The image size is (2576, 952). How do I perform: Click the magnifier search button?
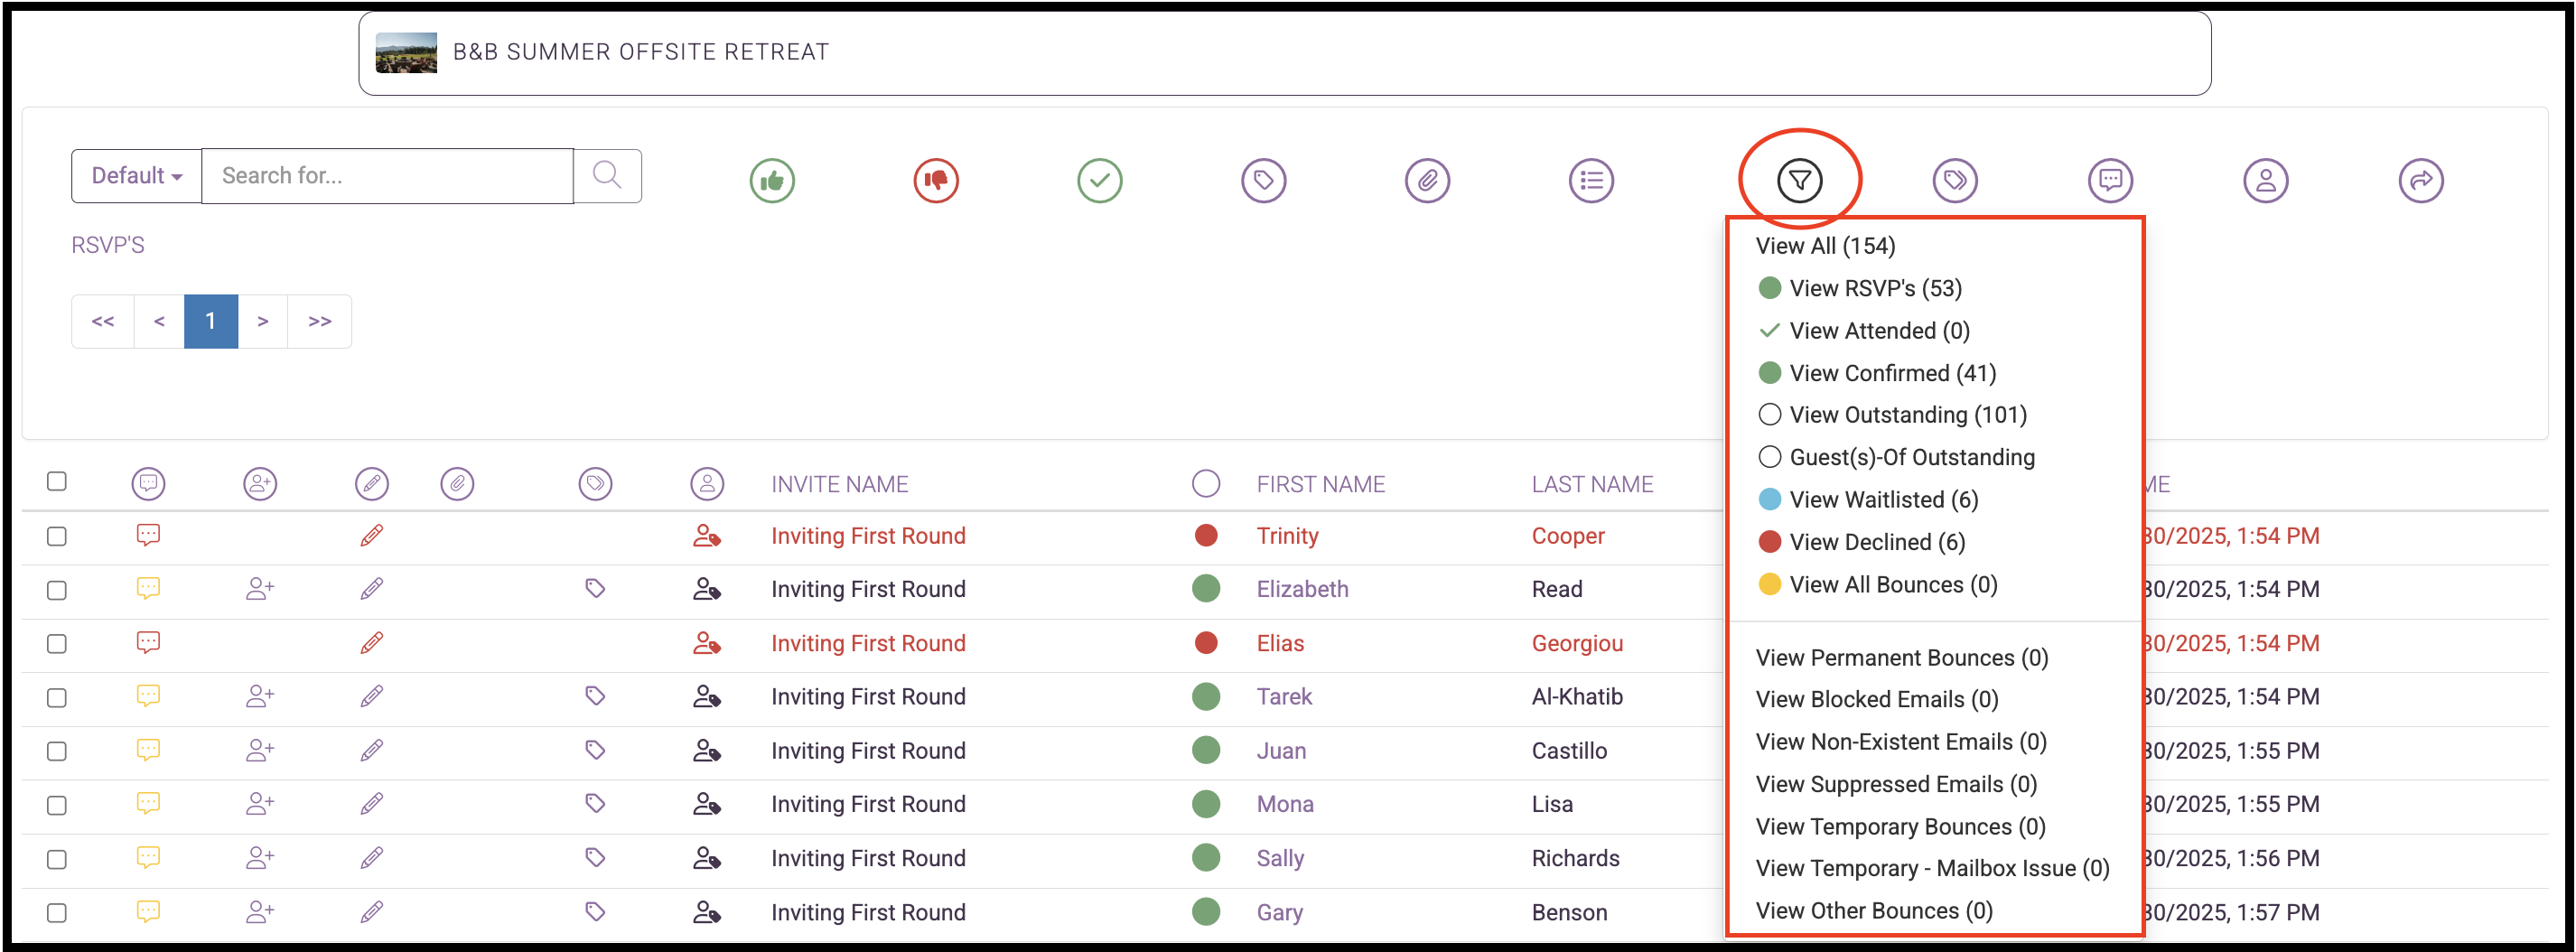607,176
